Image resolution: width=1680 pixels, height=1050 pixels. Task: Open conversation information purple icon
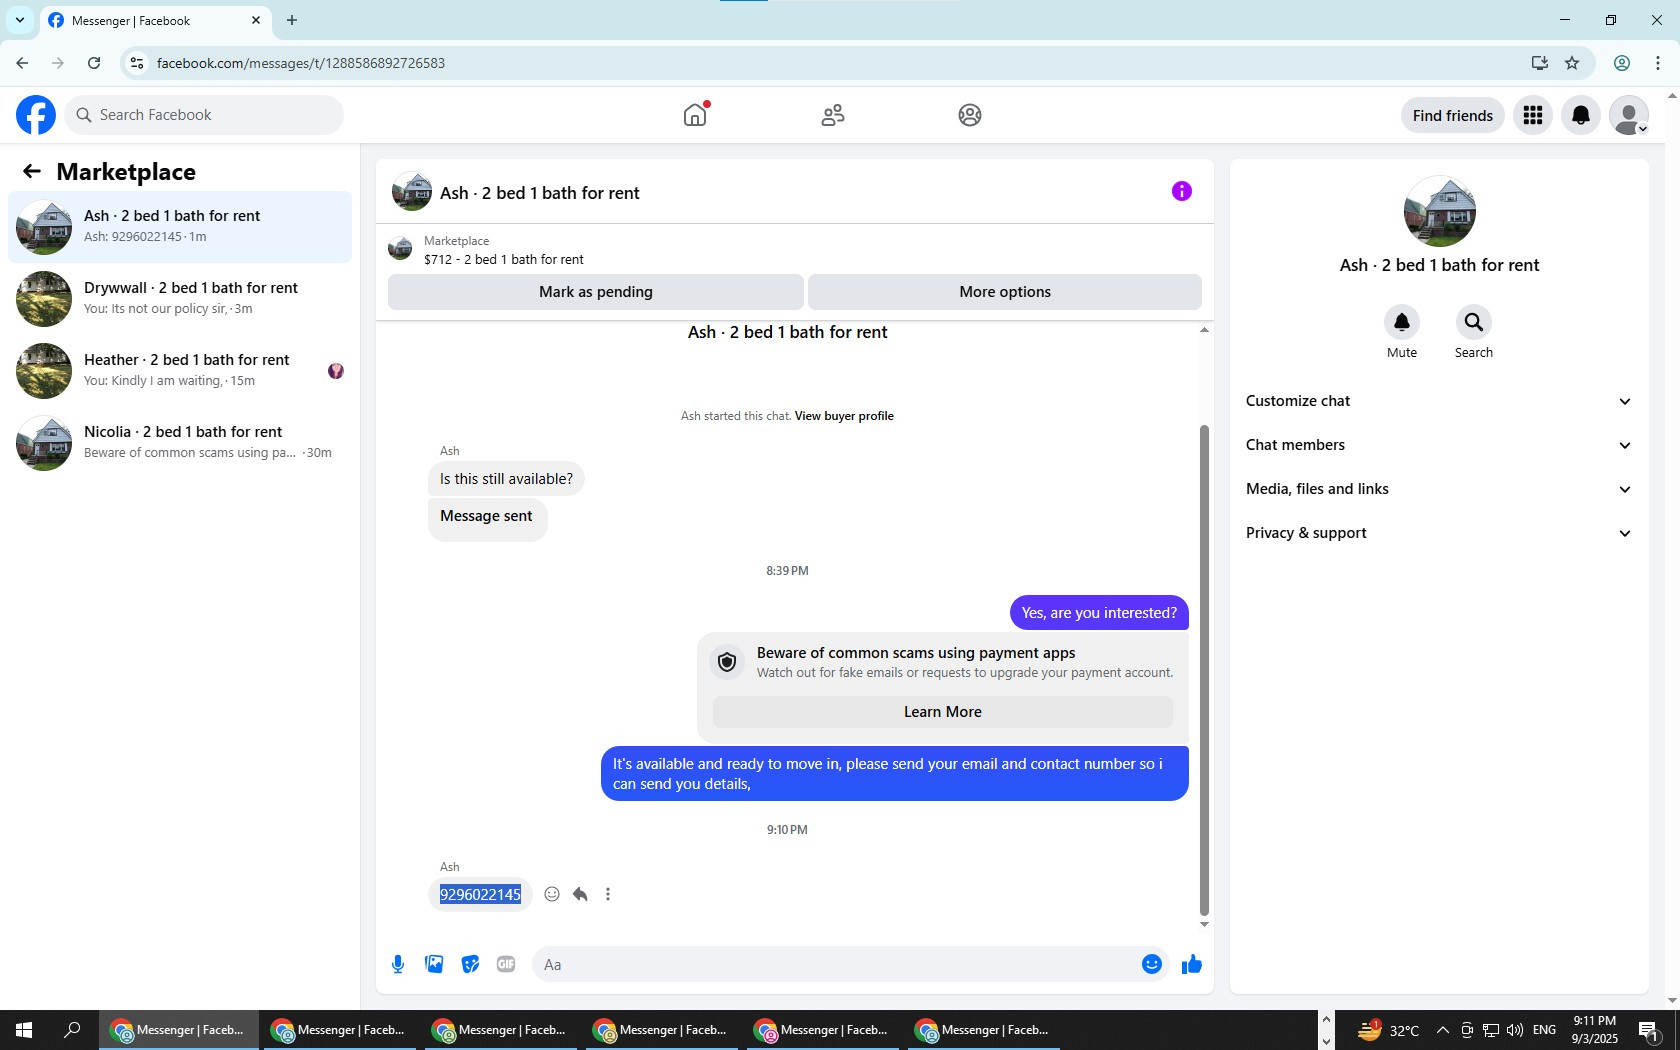point(1182,191)
